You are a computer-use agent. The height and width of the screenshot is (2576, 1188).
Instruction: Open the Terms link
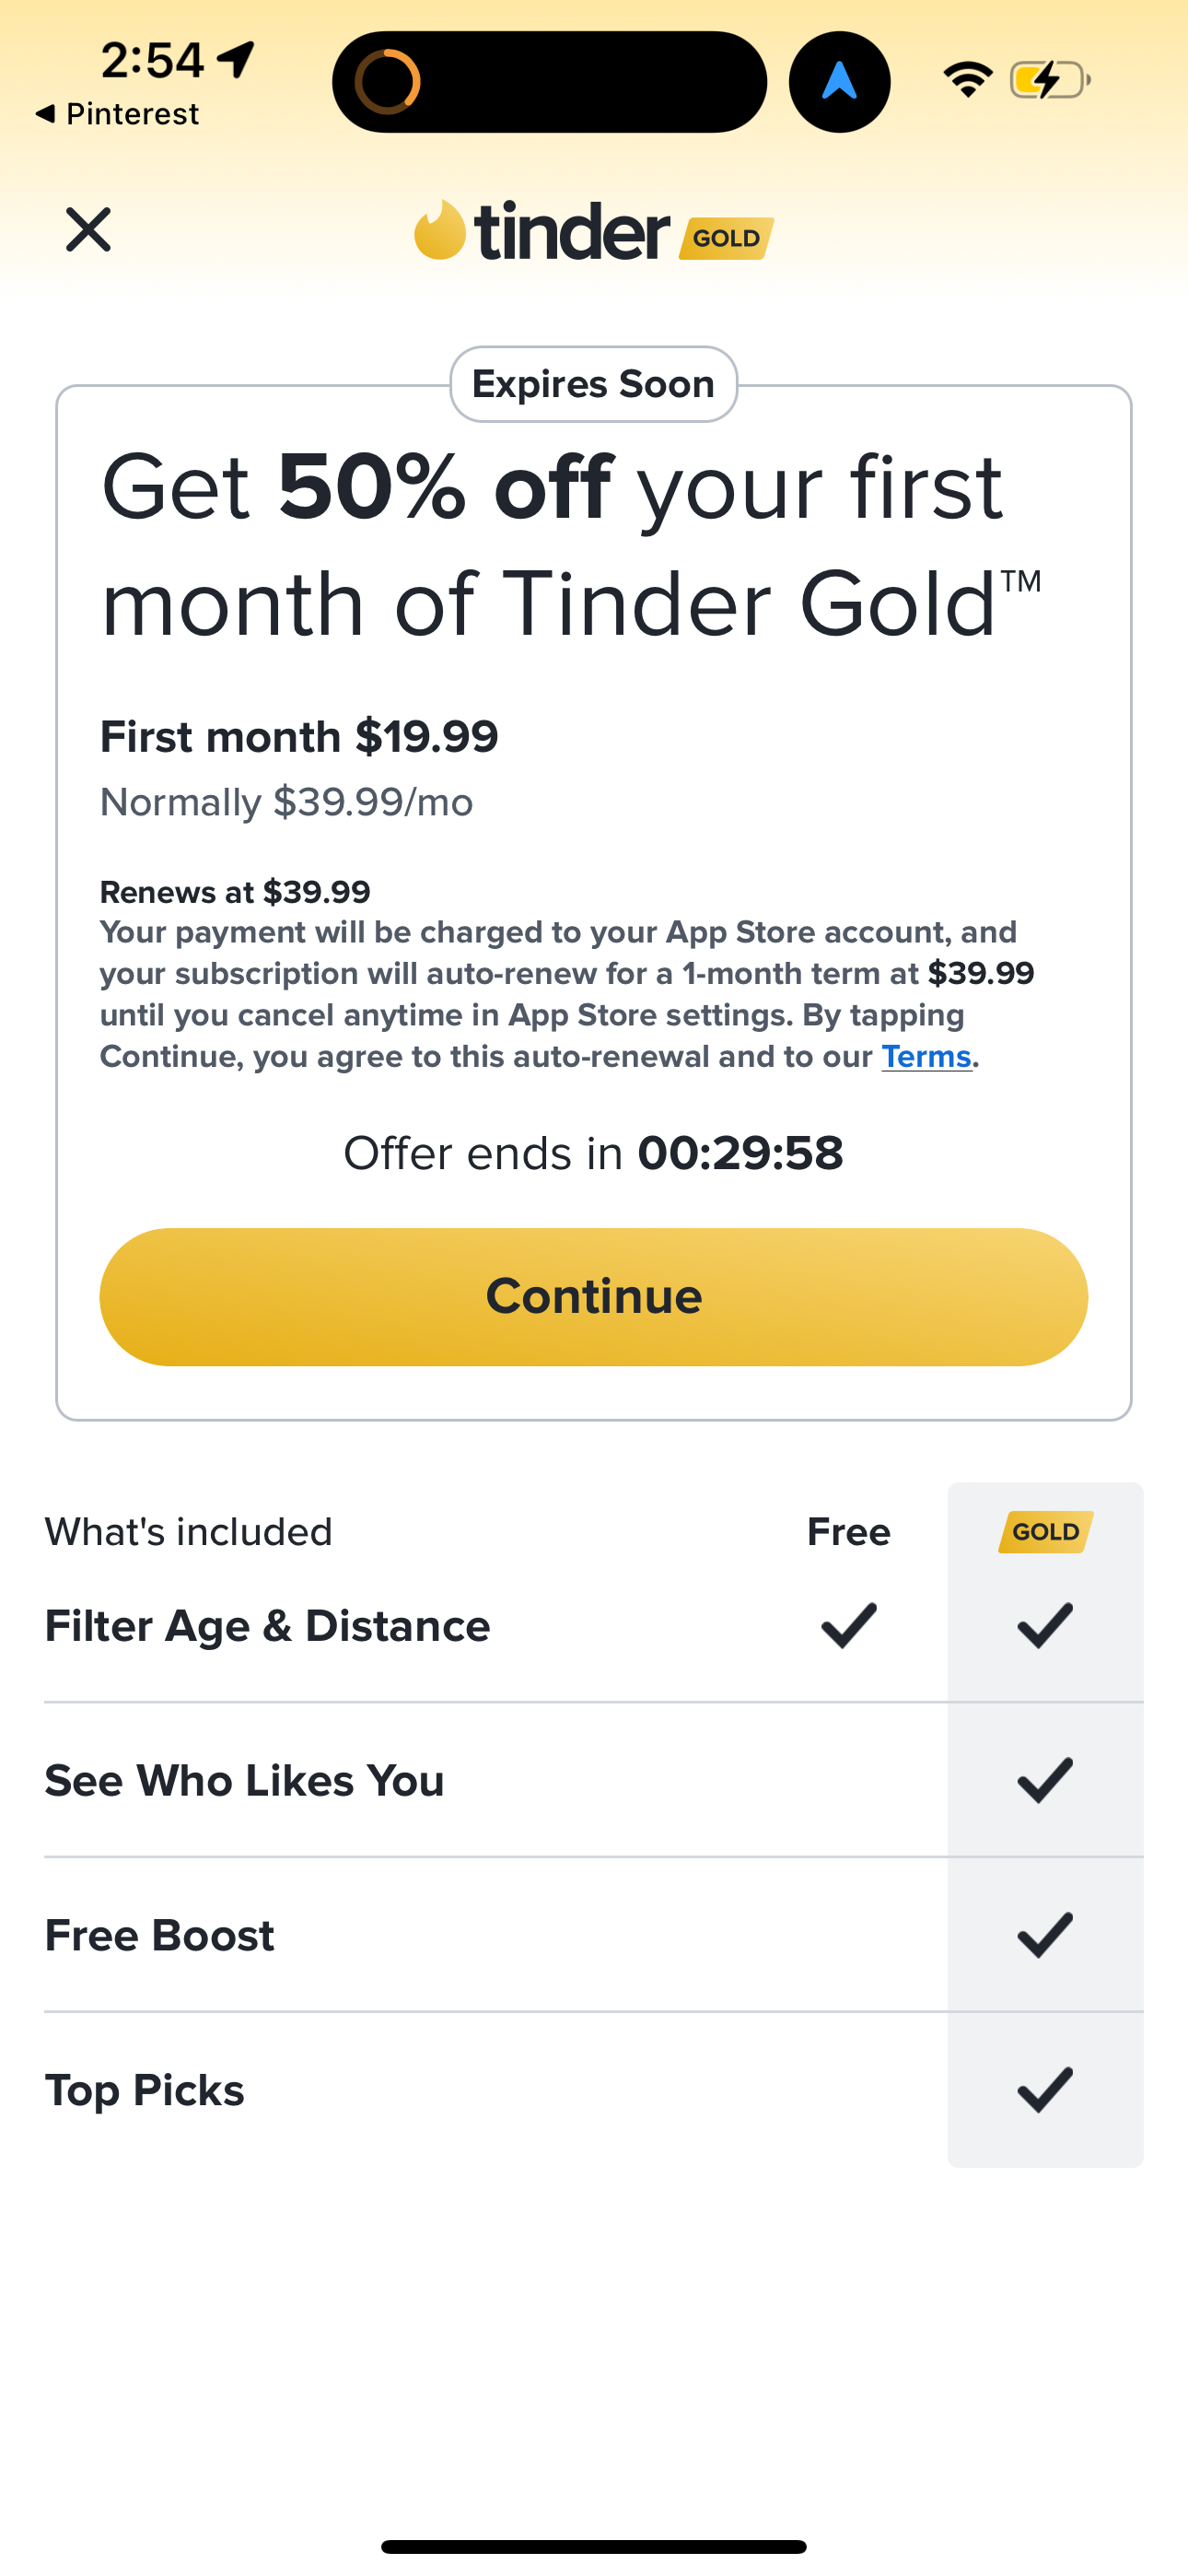click(x=926, y=1057)
